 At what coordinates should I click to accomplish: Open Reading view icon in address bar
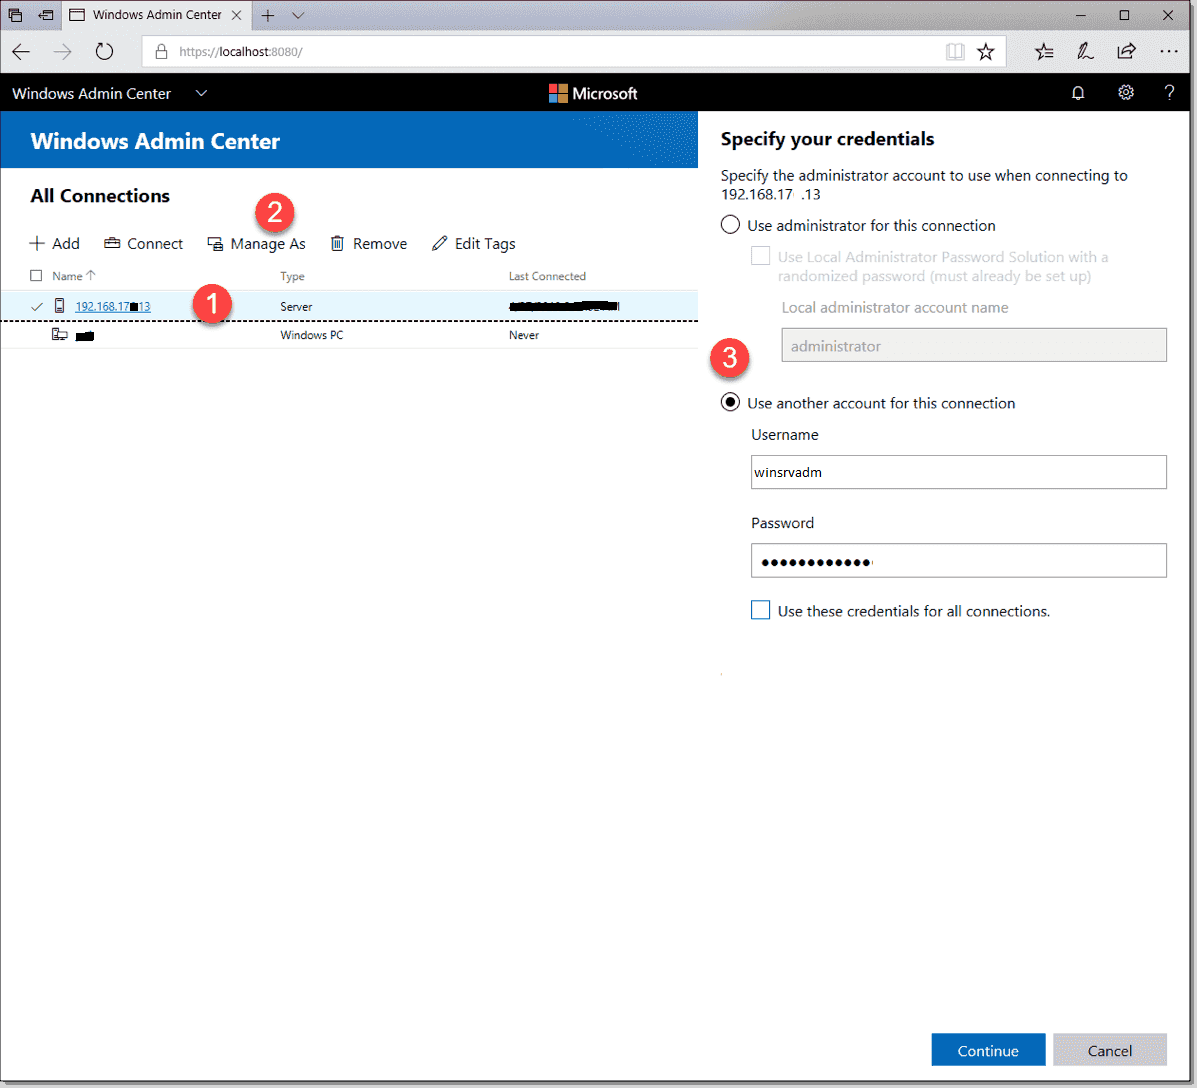(x=954, y=52)
